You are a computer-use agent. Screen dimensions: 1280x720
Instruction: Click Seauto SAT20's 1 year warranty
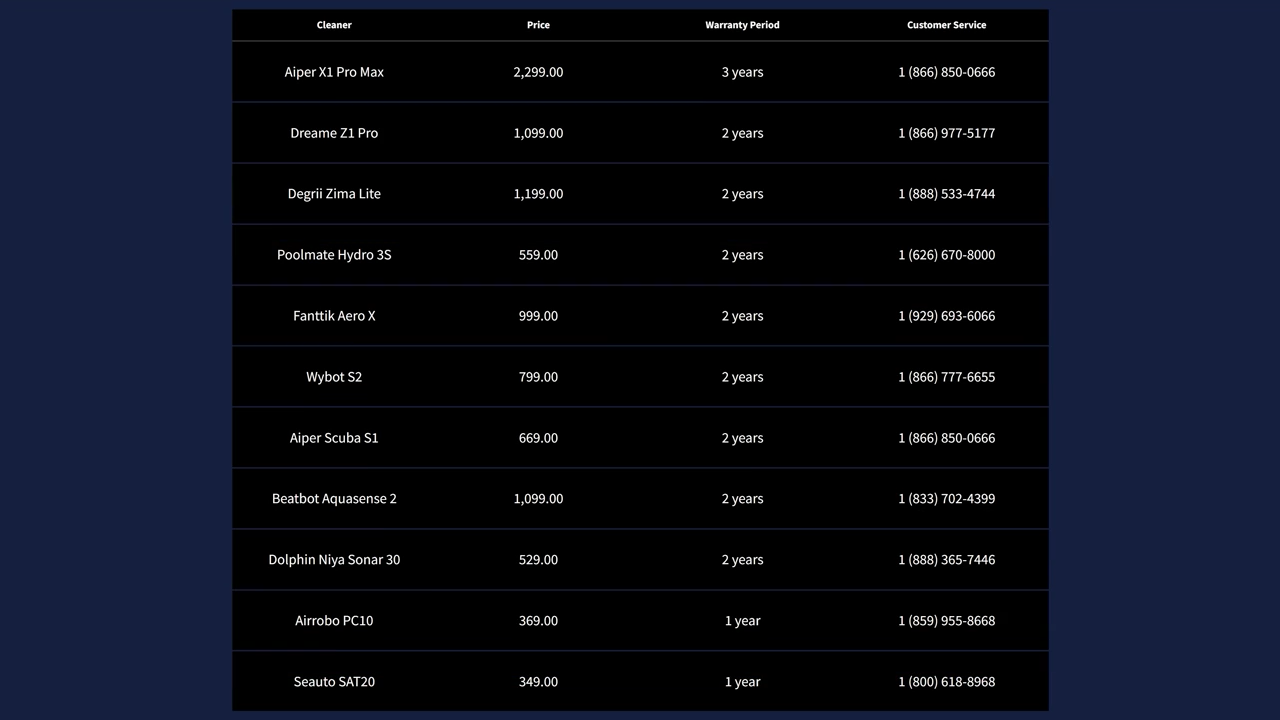pos(742,682)
